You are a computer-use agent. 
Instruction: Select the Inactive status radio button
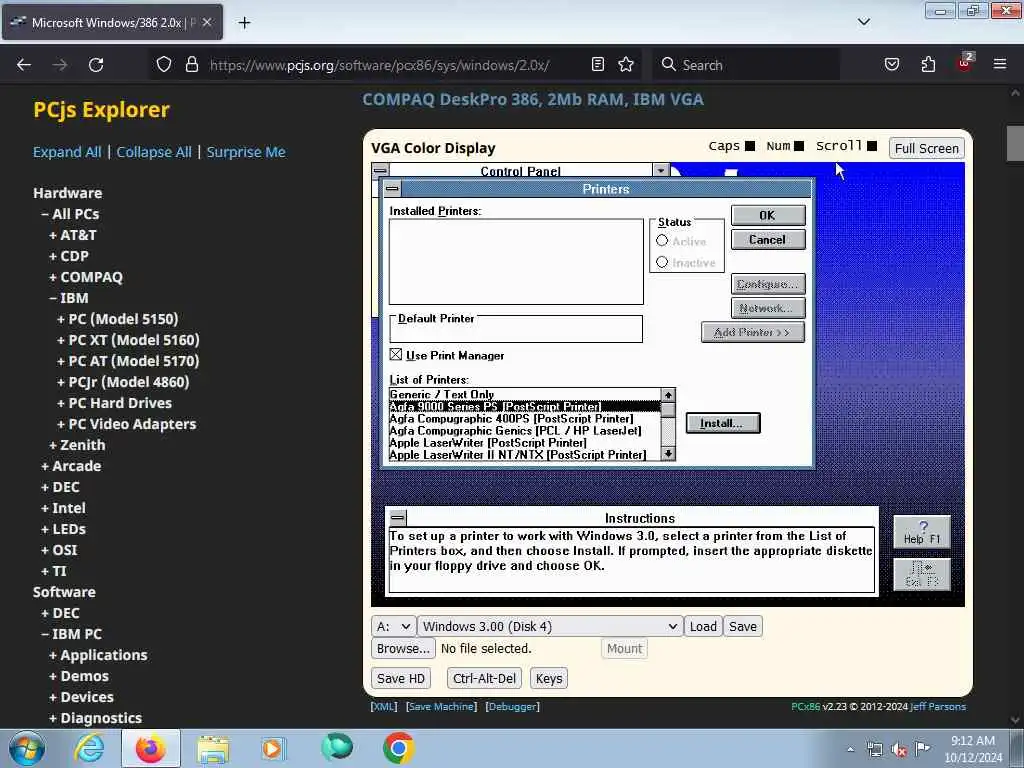[662, 263]
